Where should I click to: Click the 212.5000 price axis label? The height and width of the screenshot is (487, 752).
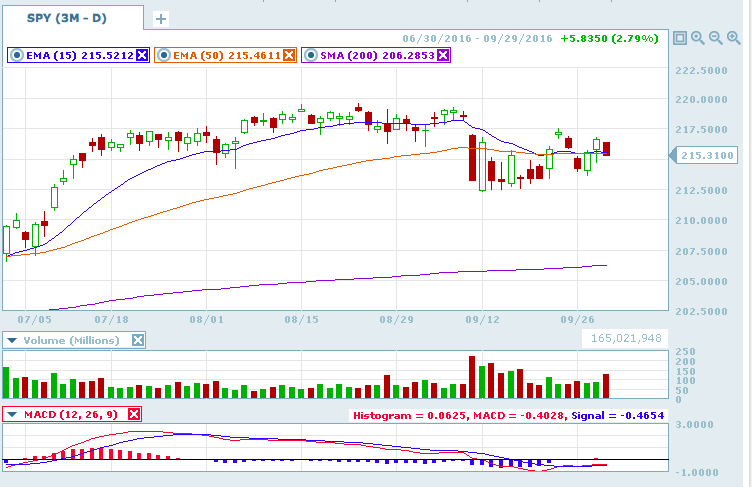point(701,190)
